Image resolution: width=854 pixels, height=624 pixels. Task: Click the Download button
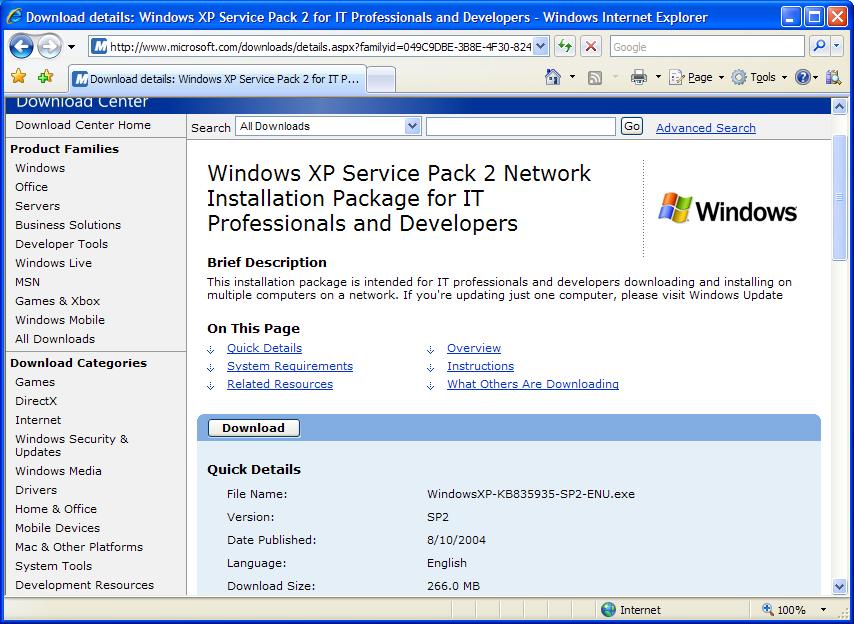254,428
